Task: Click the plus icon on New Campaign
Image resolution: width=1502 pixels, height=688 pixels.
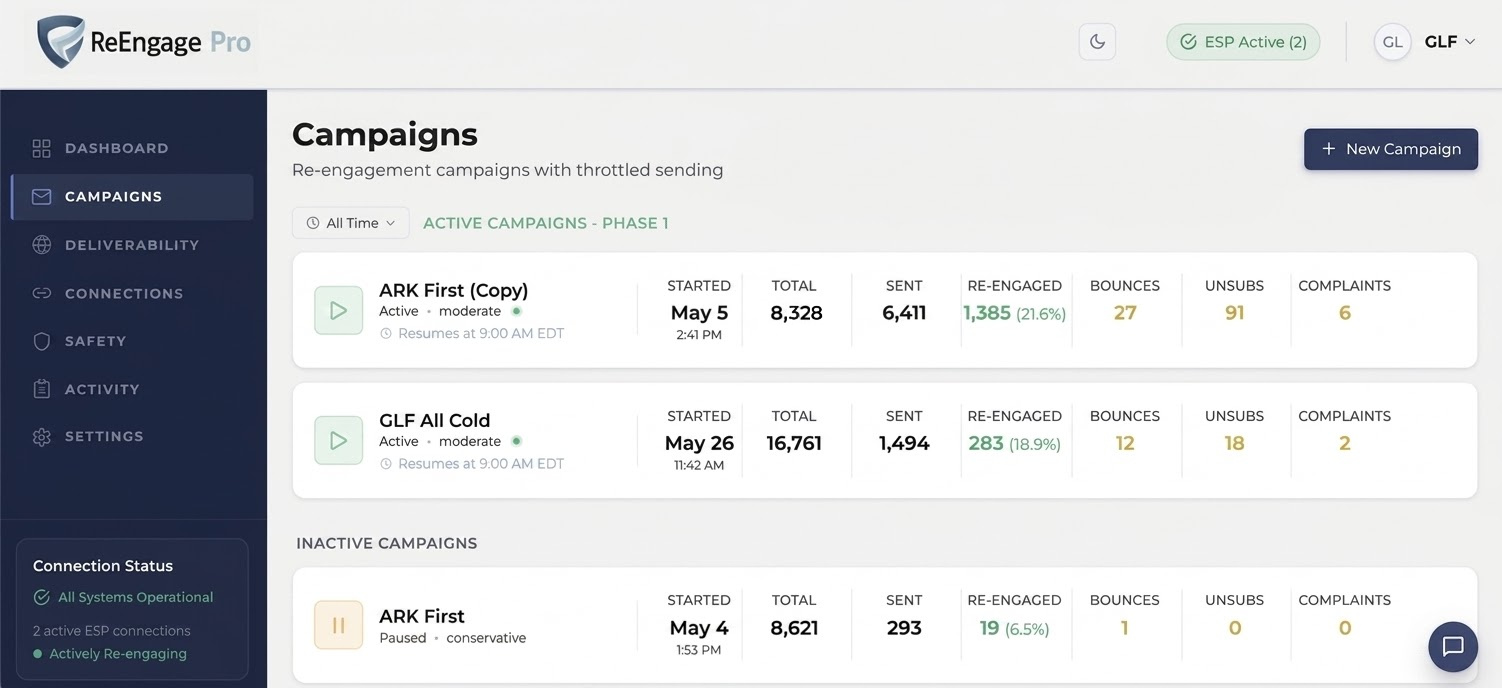Action: (x=1329, y=148)
